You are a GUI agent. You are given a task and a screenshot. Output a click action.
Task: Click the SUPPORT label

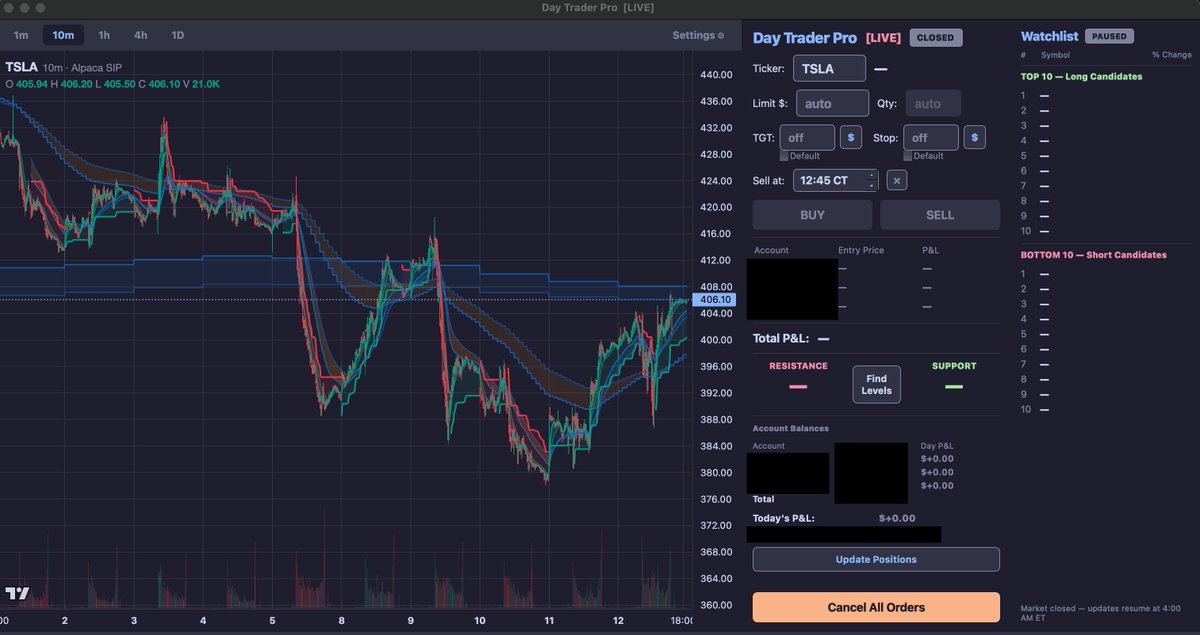(953, 366)
